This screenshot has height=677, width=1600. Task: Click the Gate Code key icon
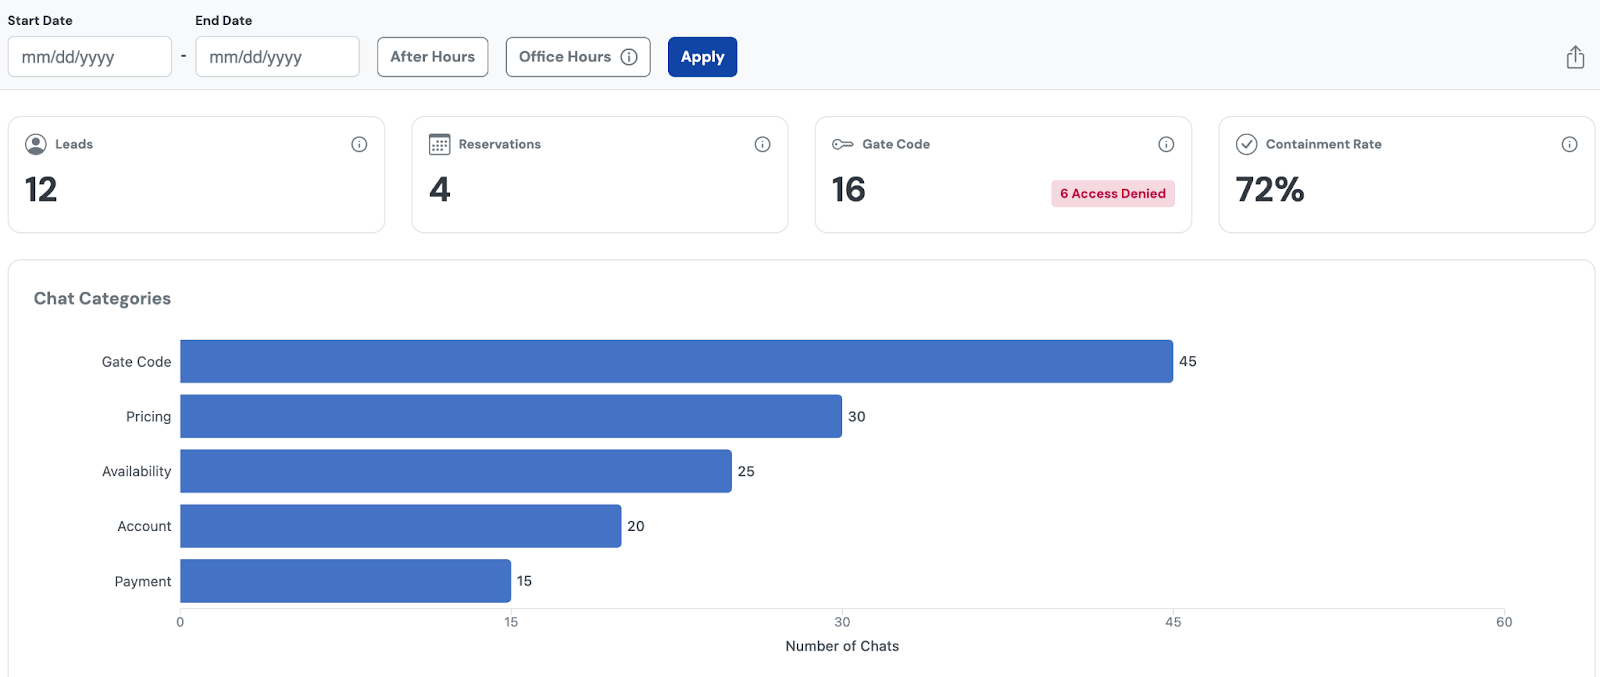click(x=843, y=144)
